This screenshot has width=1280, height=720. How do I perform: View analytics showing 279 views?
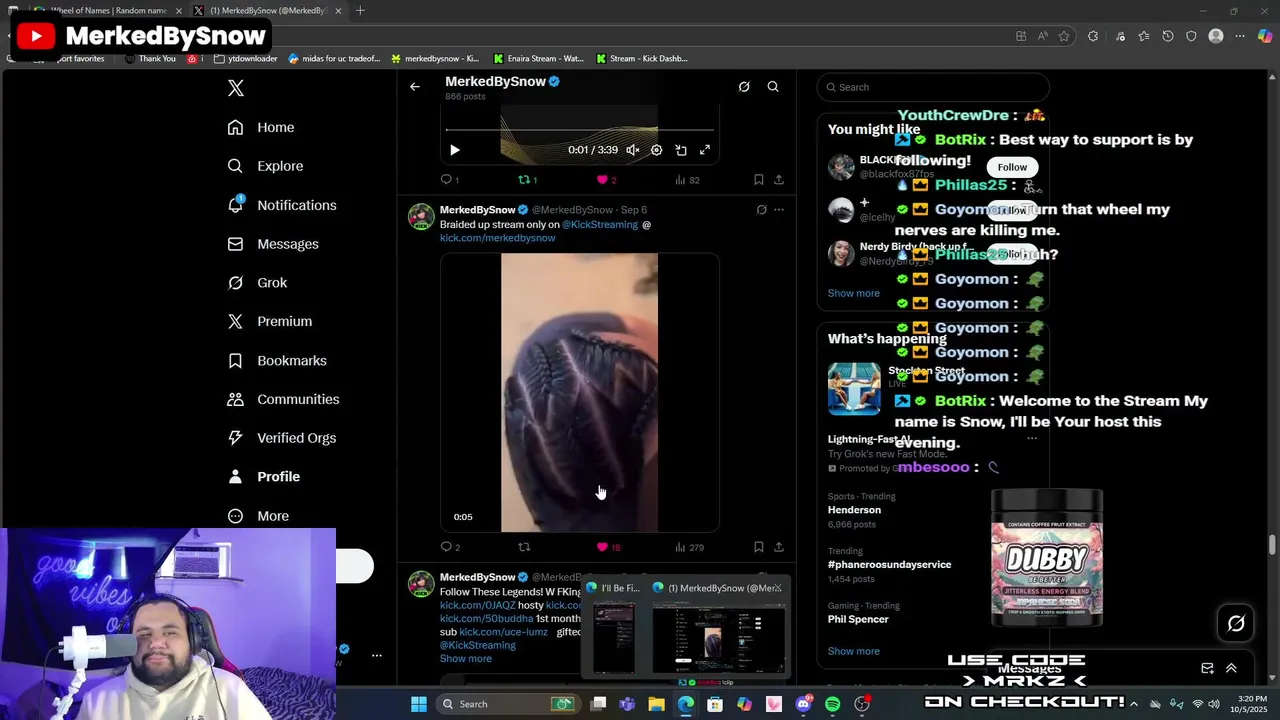(x=689, y=547)
